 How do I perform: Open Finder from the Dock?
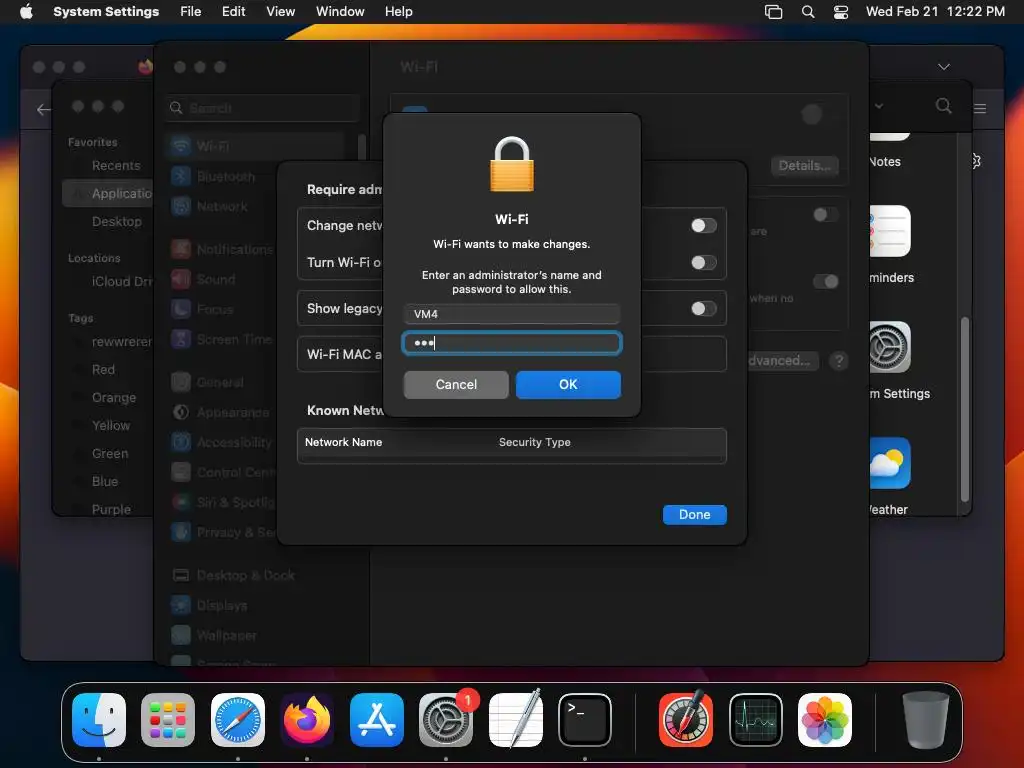point(99,720)
